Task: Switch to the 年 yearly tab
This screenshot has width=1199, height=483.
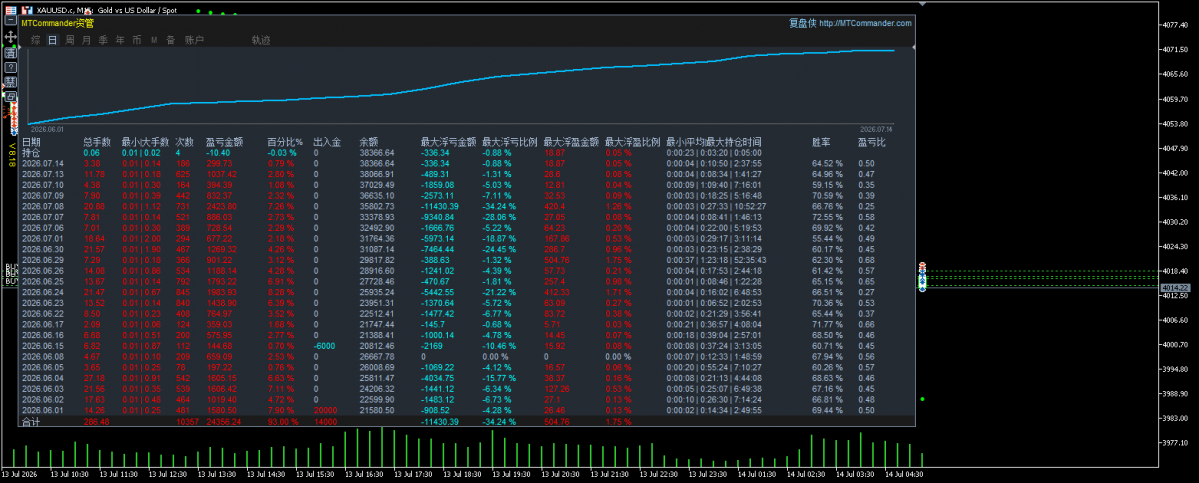Action: point(120,40)
